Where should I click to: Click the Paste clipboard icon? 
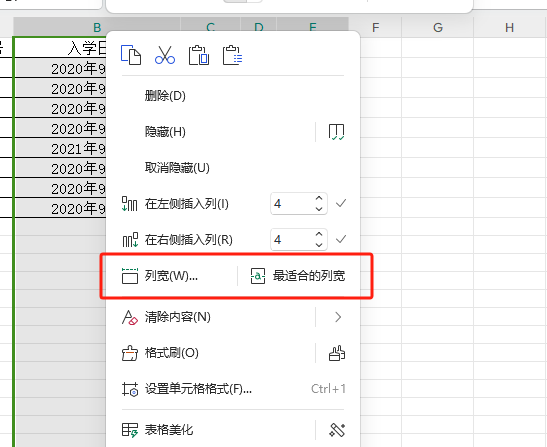tap(198, 55)
